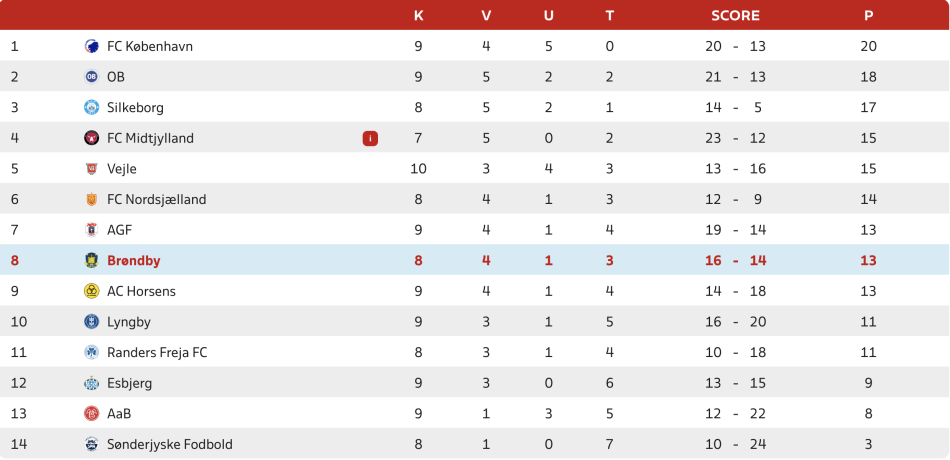Screen dimensions: 950x460
Task: Click the AGF team name
Action: click(120, 230)
